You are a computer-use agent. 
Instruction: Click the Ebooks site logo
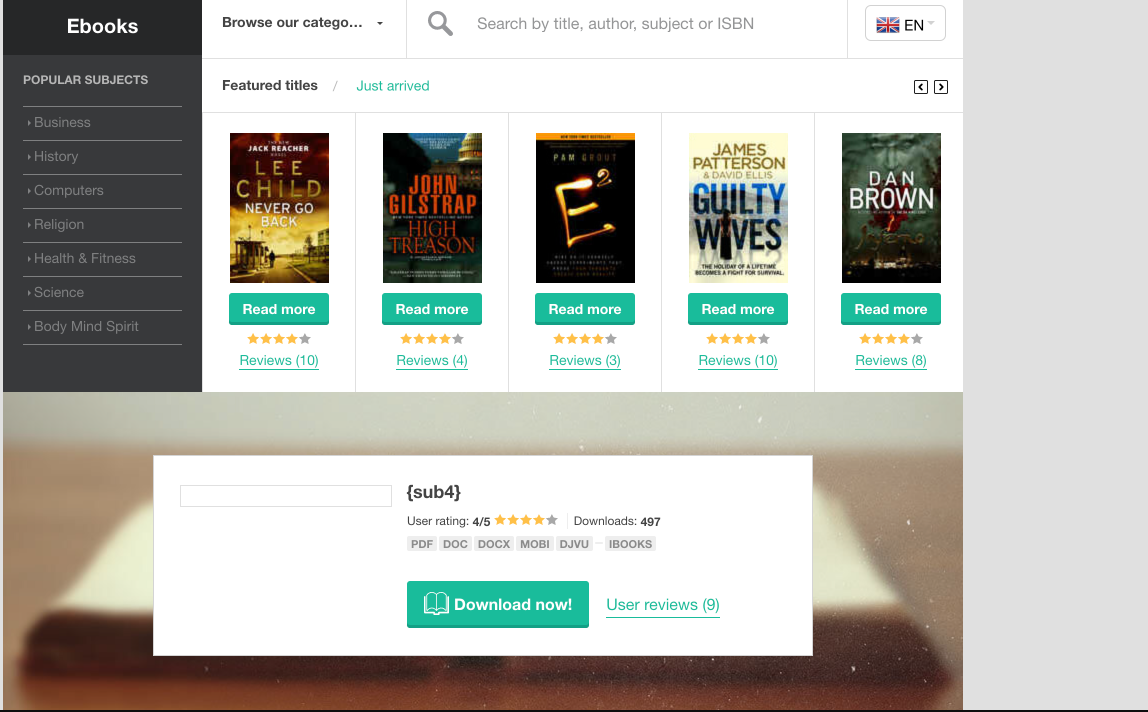[x=102, y=26]
